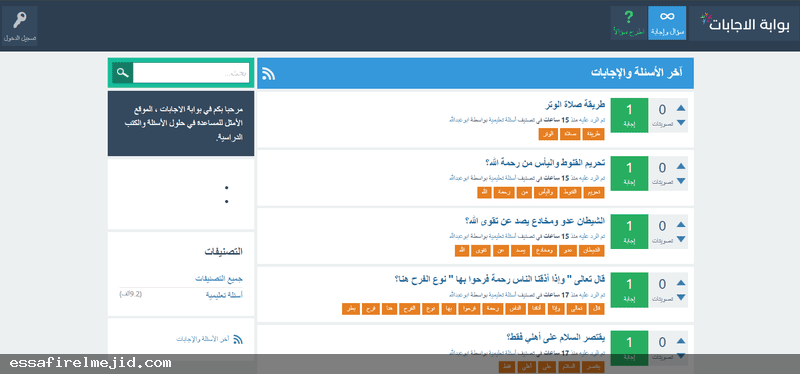Open جميع التصنيفات category link
This screenshot has width=800, height=374.
[x=219, y=279]
